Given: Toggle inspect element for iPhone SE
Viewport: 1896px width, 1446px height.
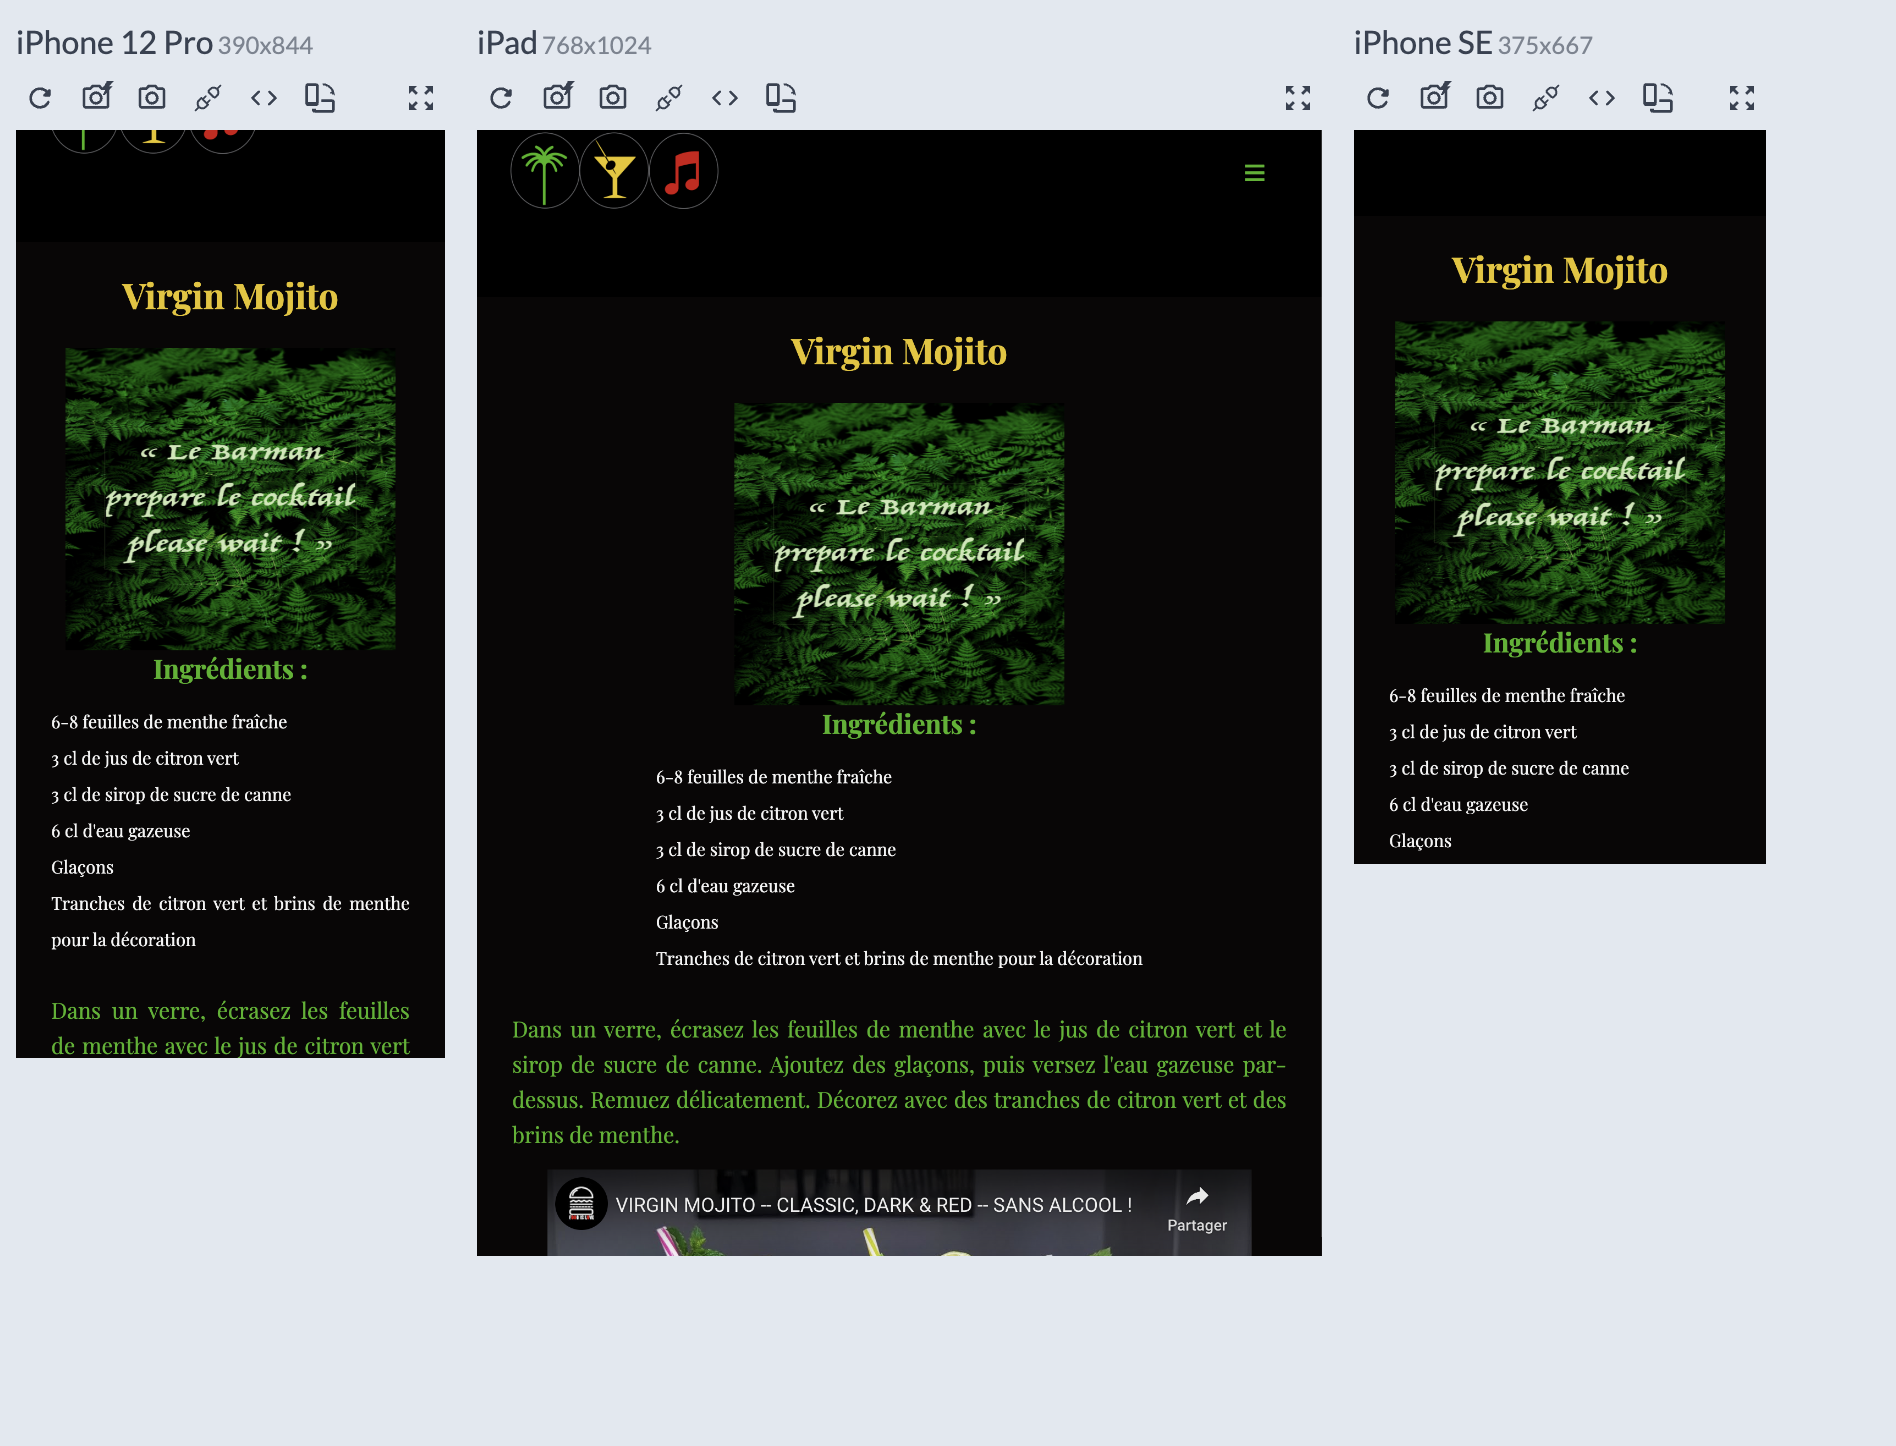Looking at the screenshot, I should [x=1546, y=98].
